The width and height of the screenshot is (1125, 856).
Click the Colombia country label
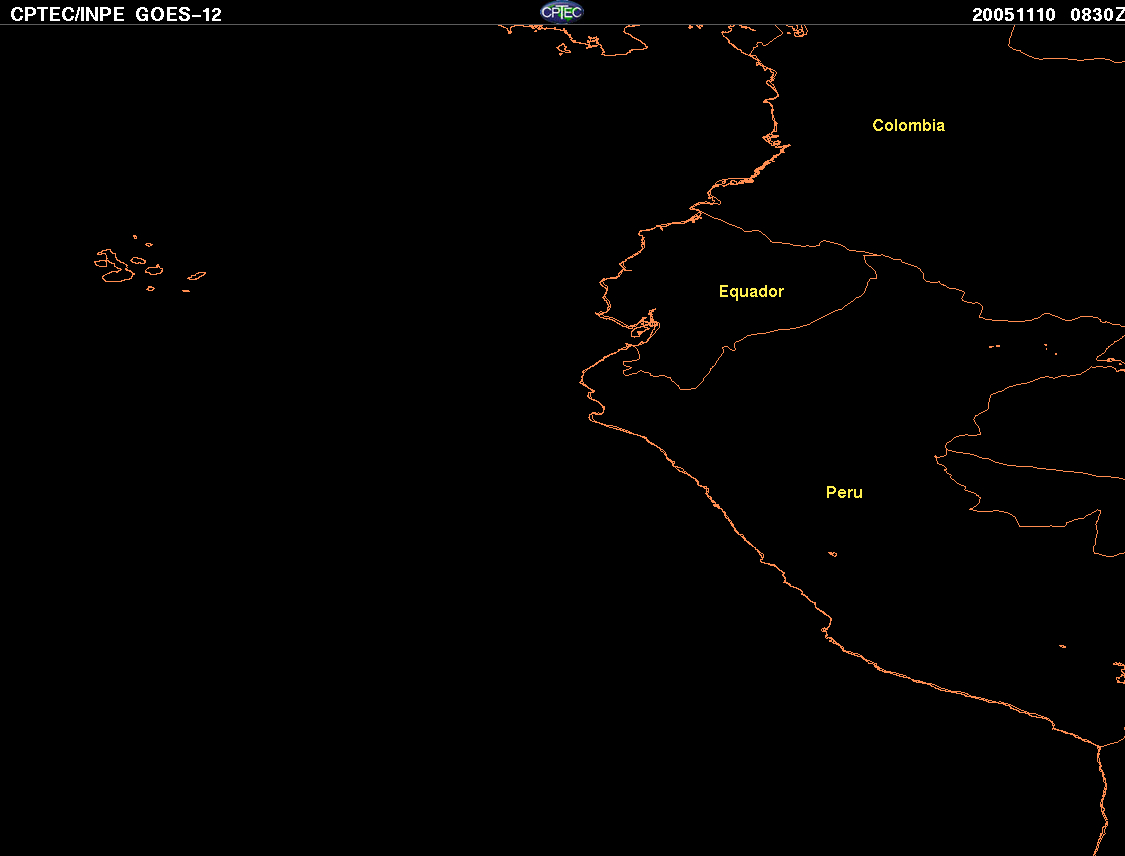click(x=908, y=126)
